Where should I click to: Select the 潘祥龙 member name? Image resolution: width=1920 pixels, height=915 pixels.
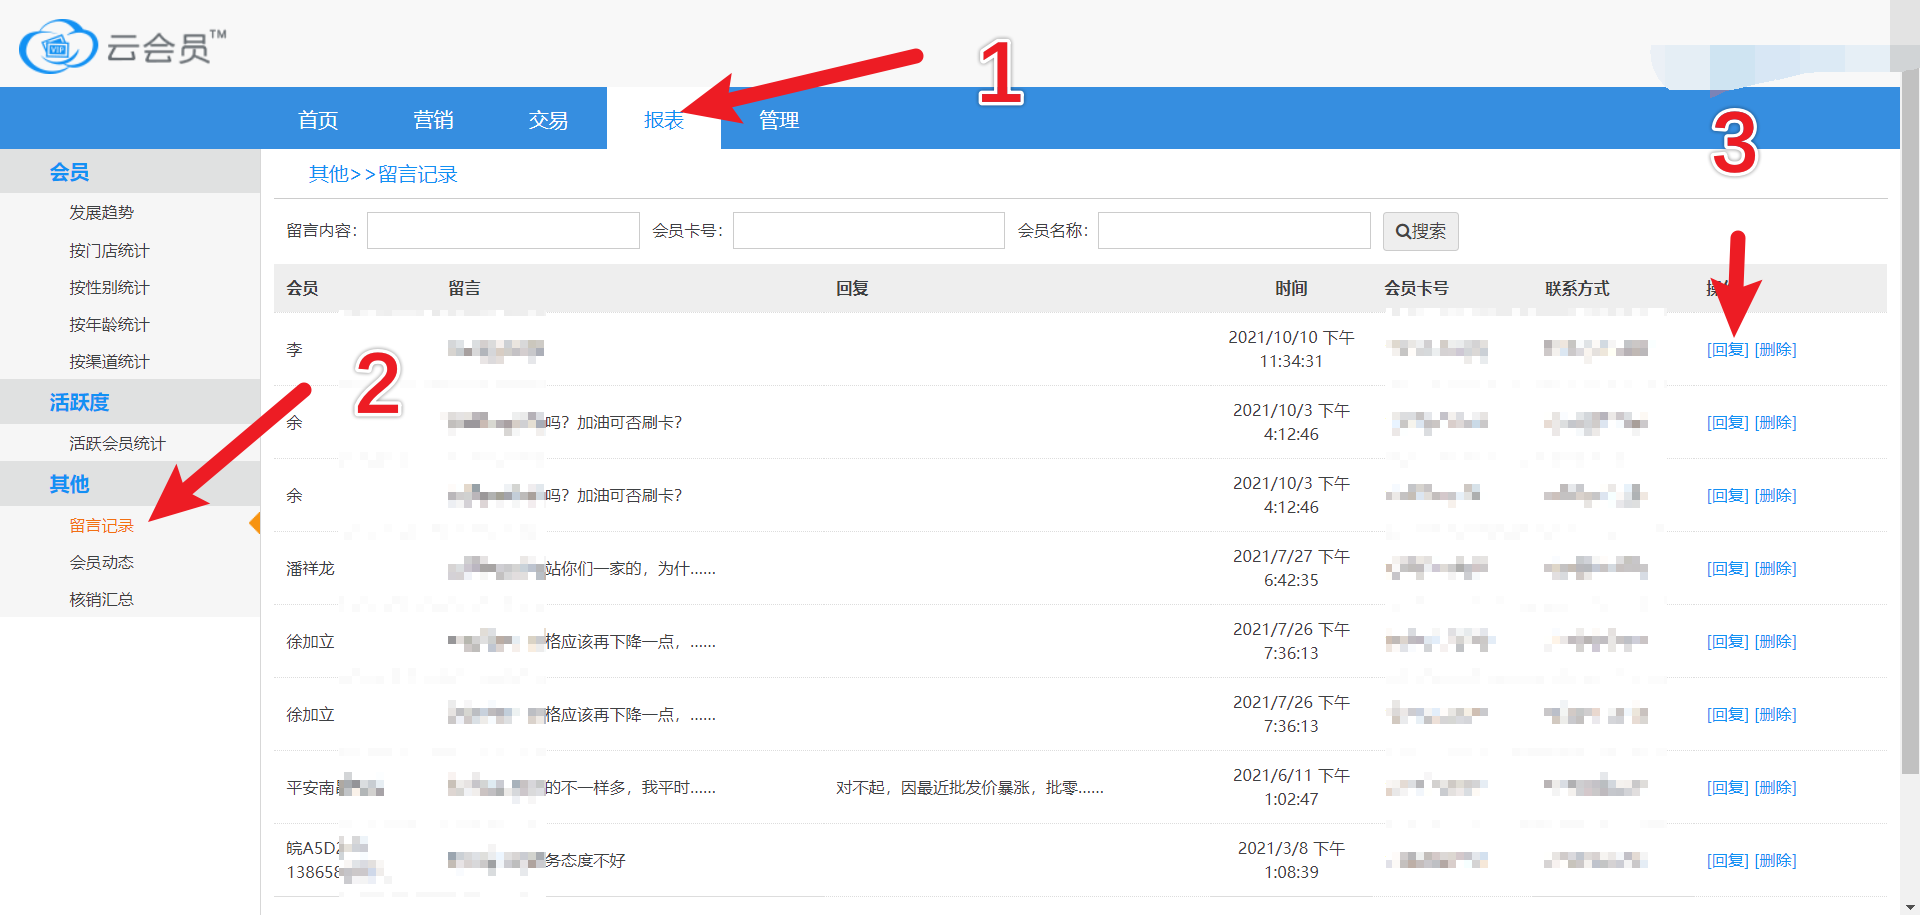[310, 568]
